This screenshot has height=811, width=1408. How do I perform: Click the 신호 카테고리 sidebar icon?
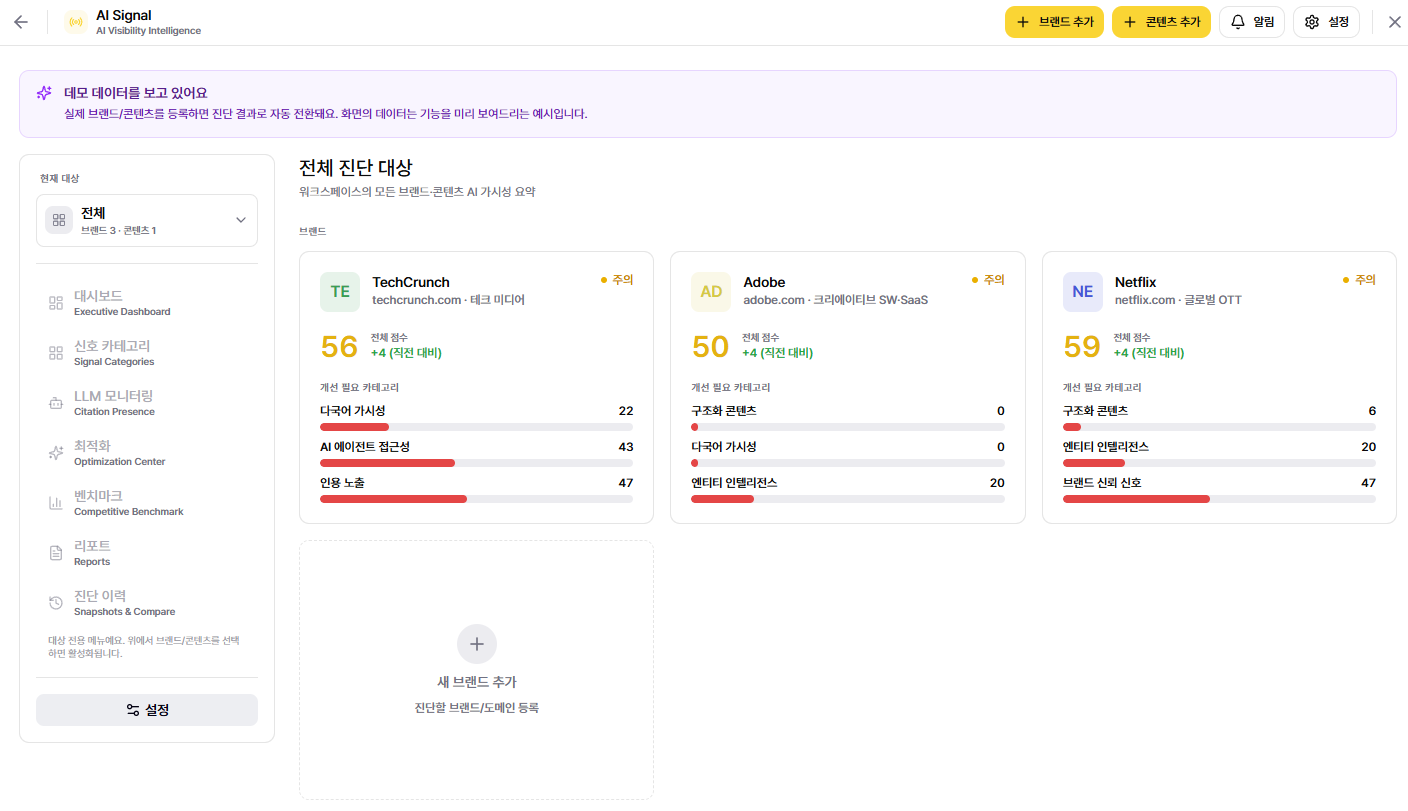point(56,353)
